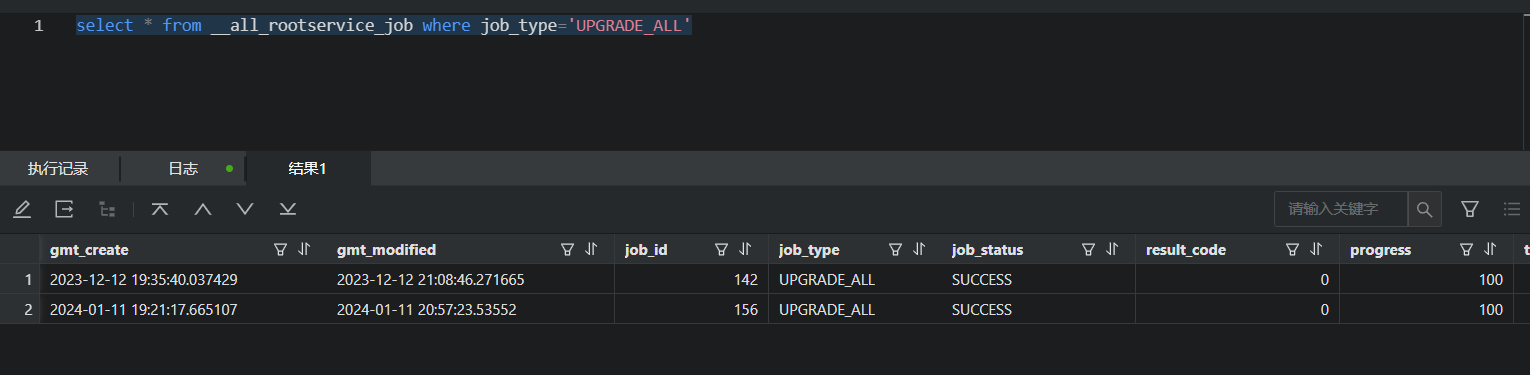1530x375 pixels.
Task: Select progress 100 in row 2
Action: pyautogui.click(x=1427, y=310)
